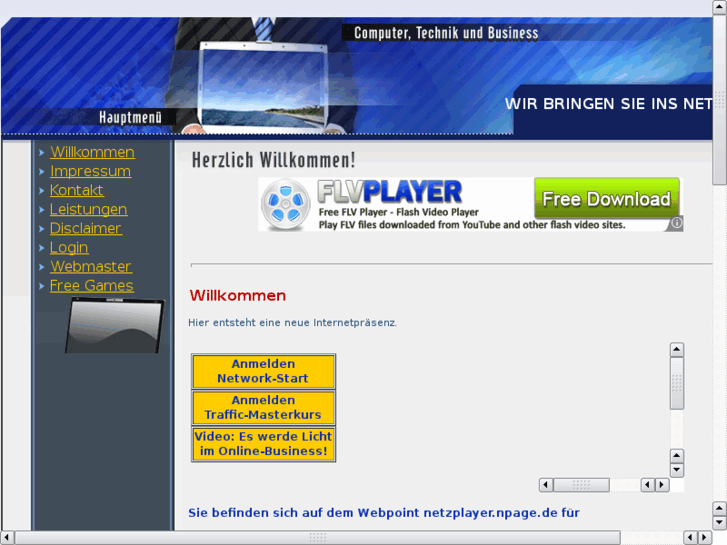Open the Webmaster menu entry
727x545 pixels.
tap(91, 267)
